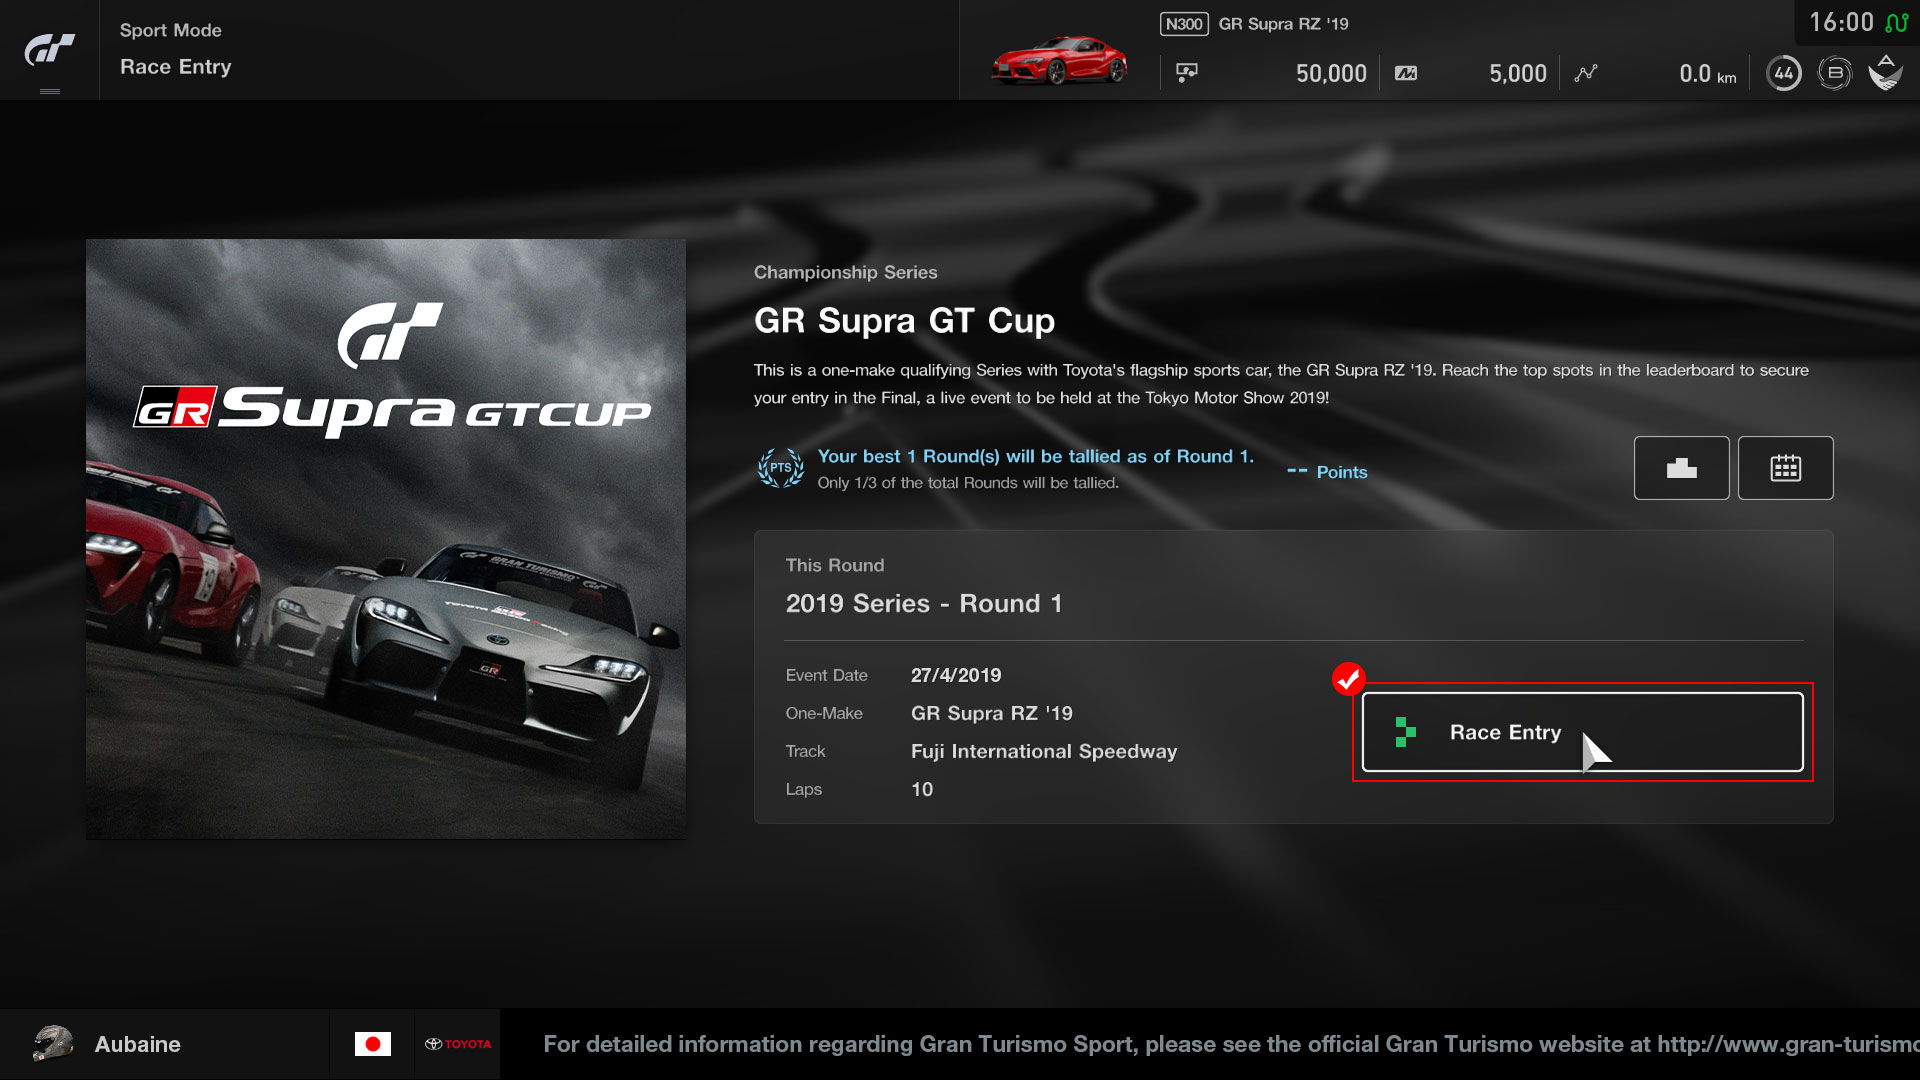Click the green network connection icon
The image size is (1920, 1080).
(x=1896, y=22)
